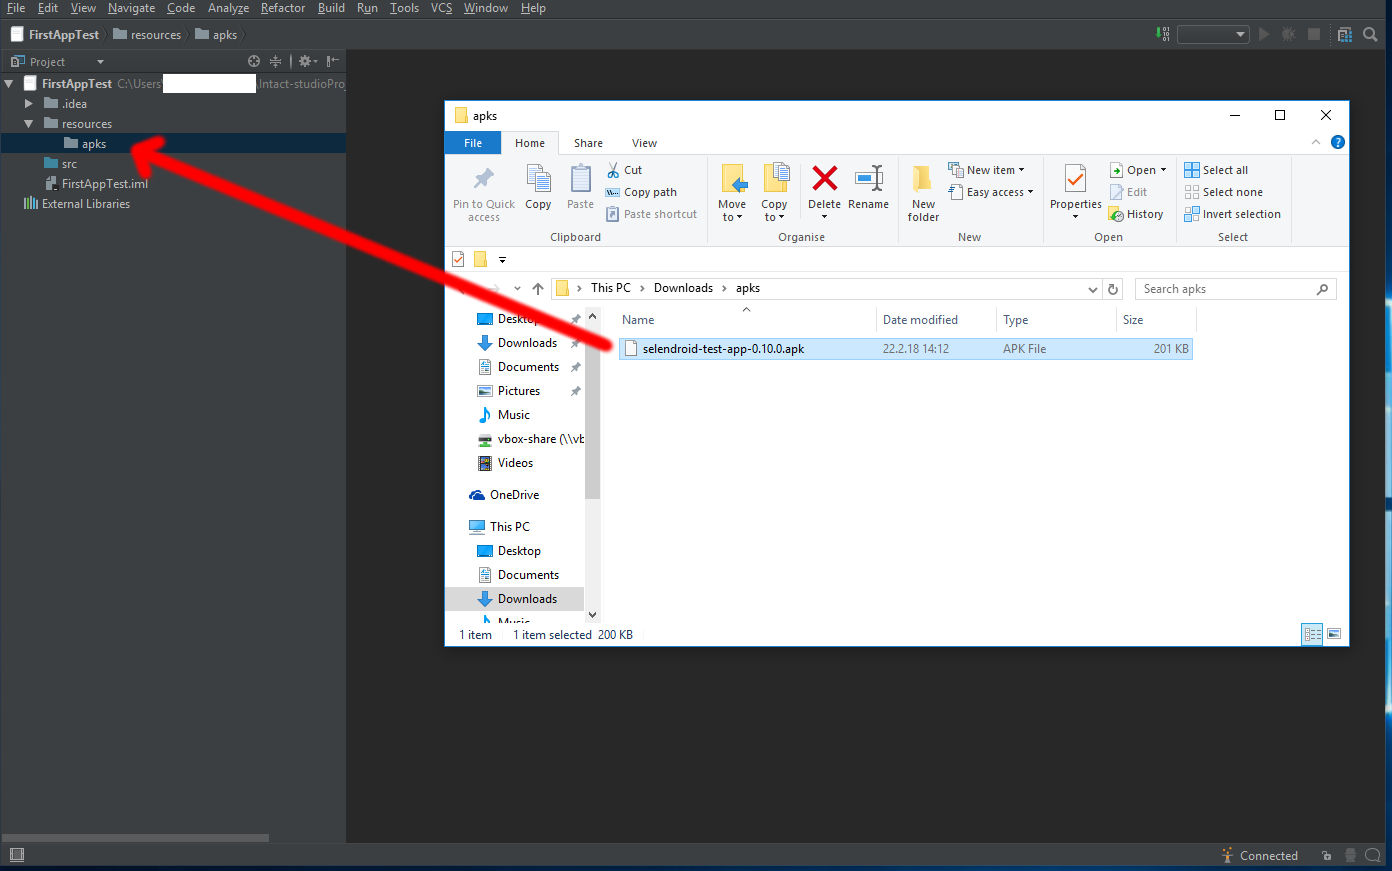Click the Stop square icon in IDE toolbar
The height and width of the screenshot is (871, 1392).
click(1314, 34)
